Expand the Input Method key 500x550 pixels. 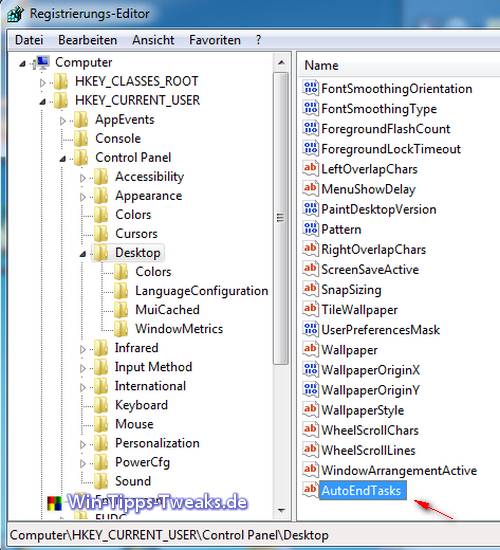click(83, 368)
